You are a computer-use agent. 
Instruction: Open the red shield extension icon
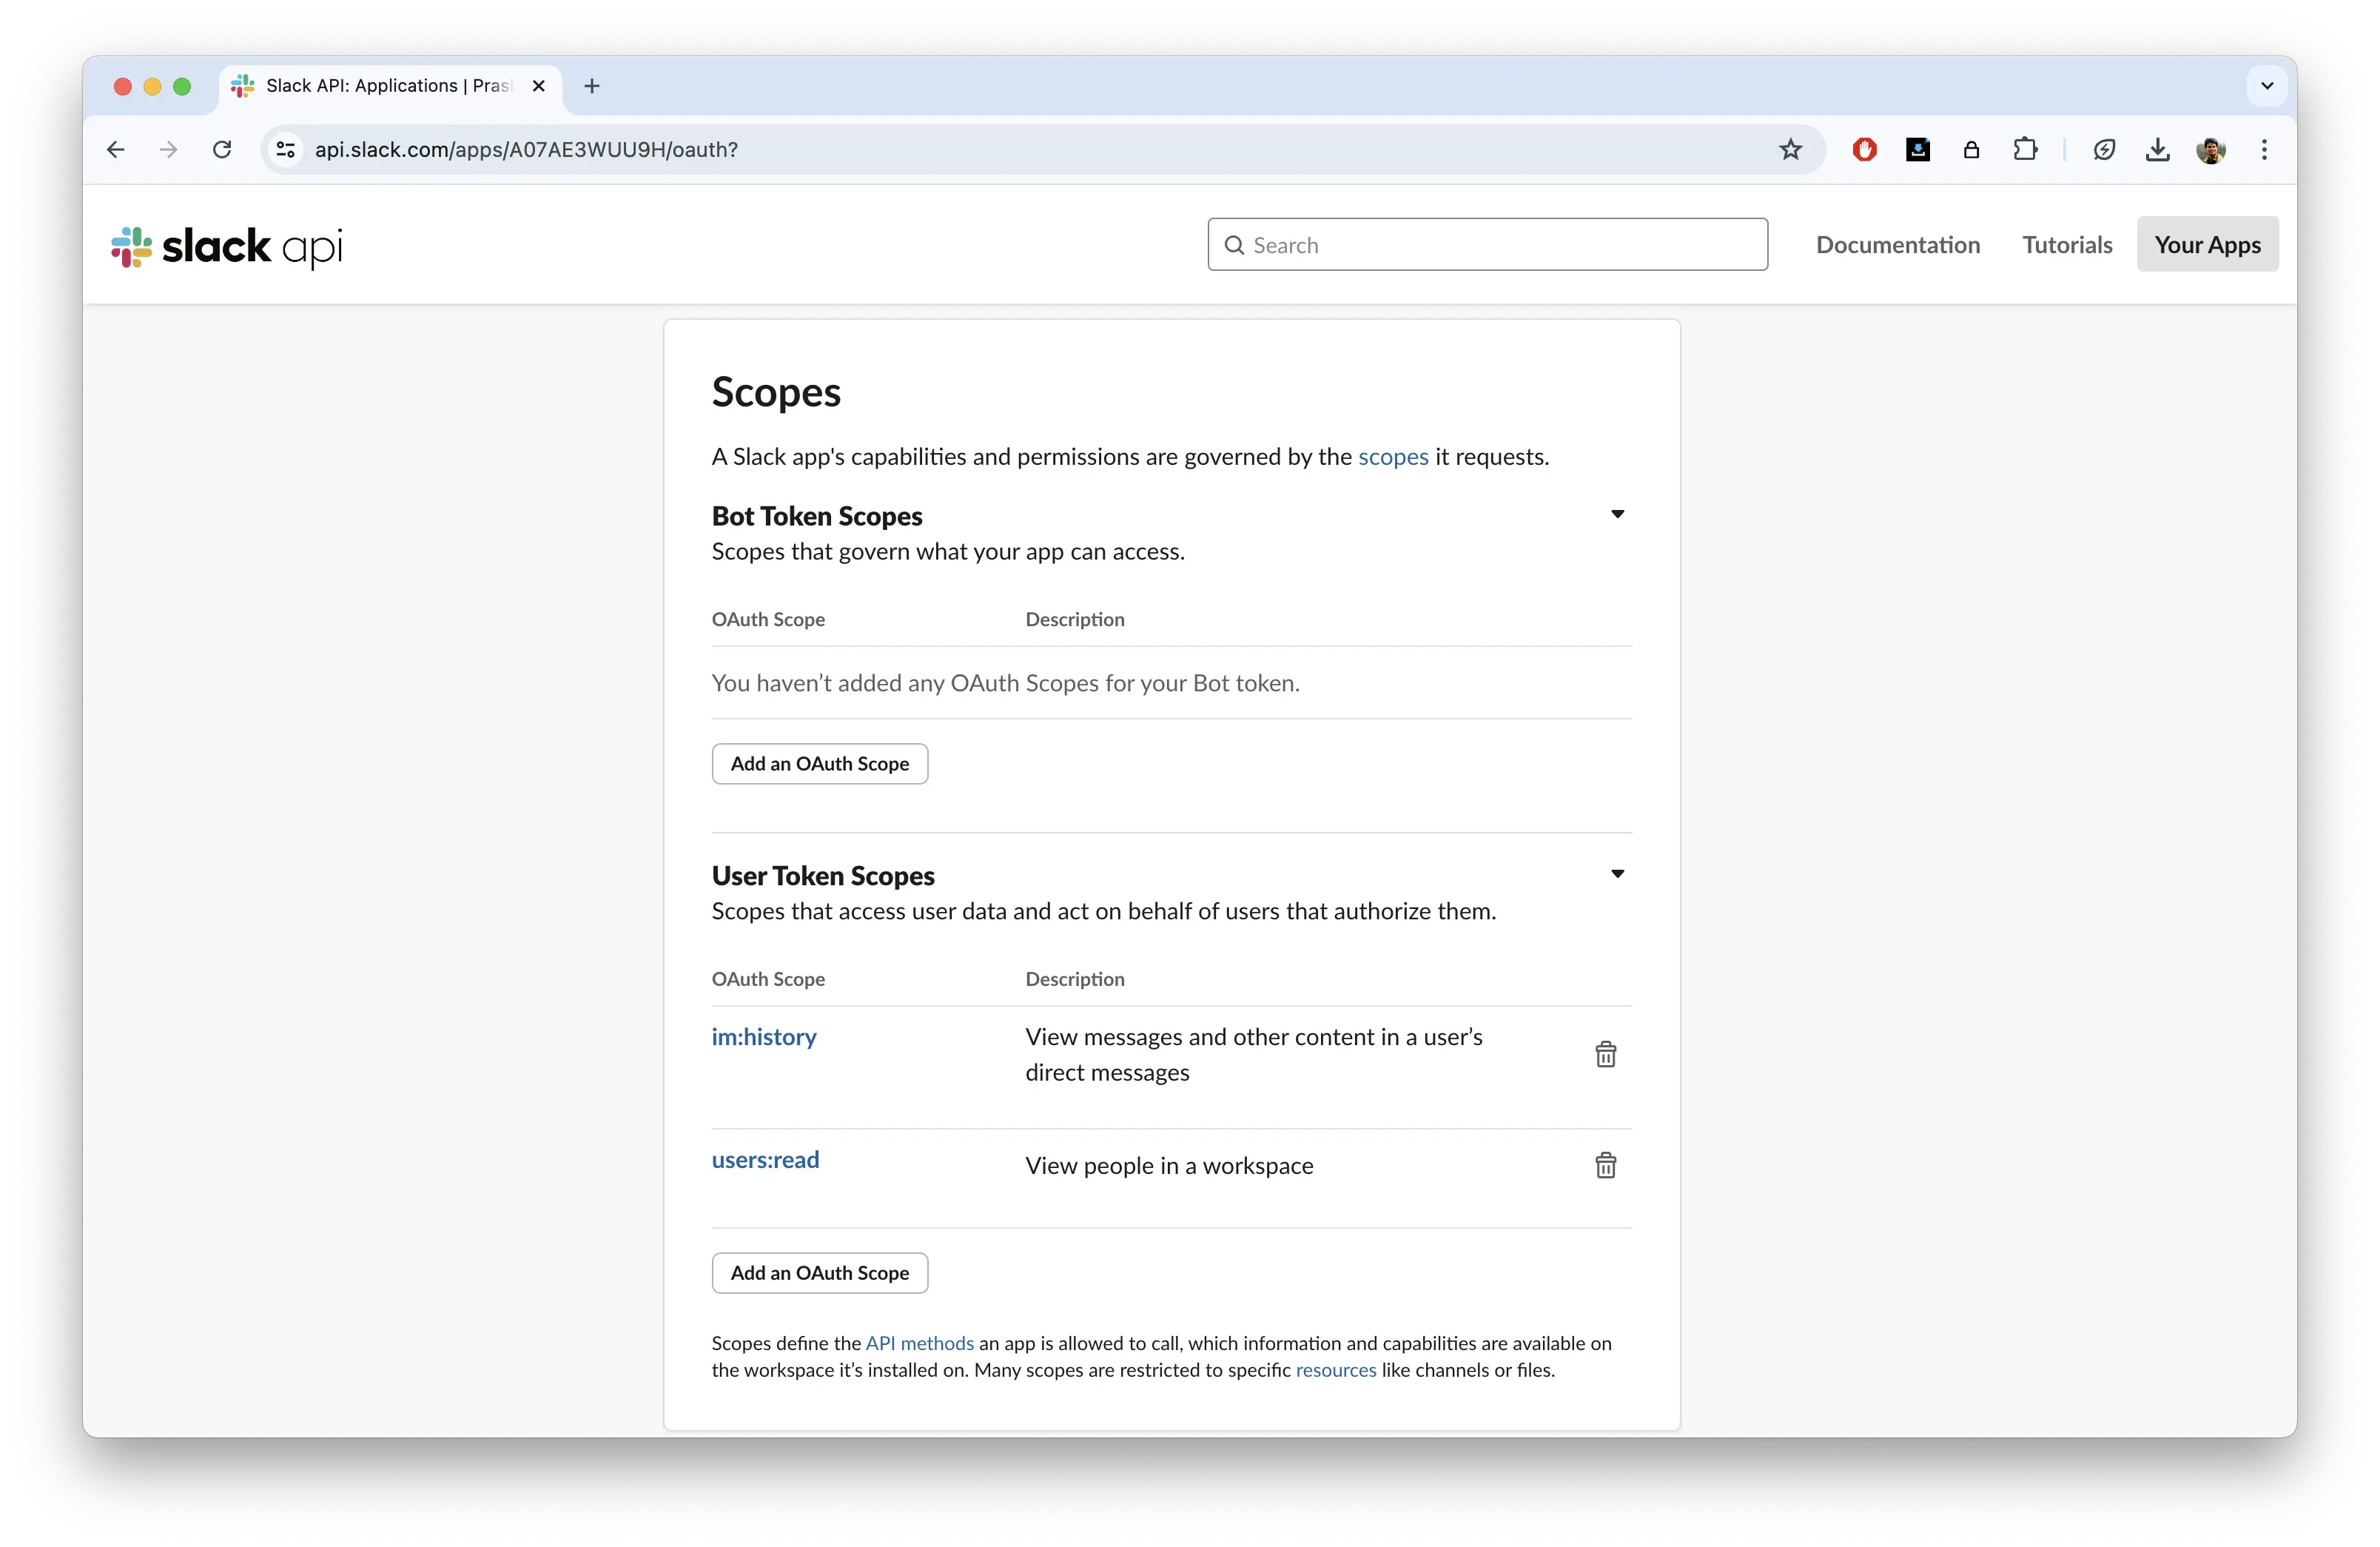1864,149
